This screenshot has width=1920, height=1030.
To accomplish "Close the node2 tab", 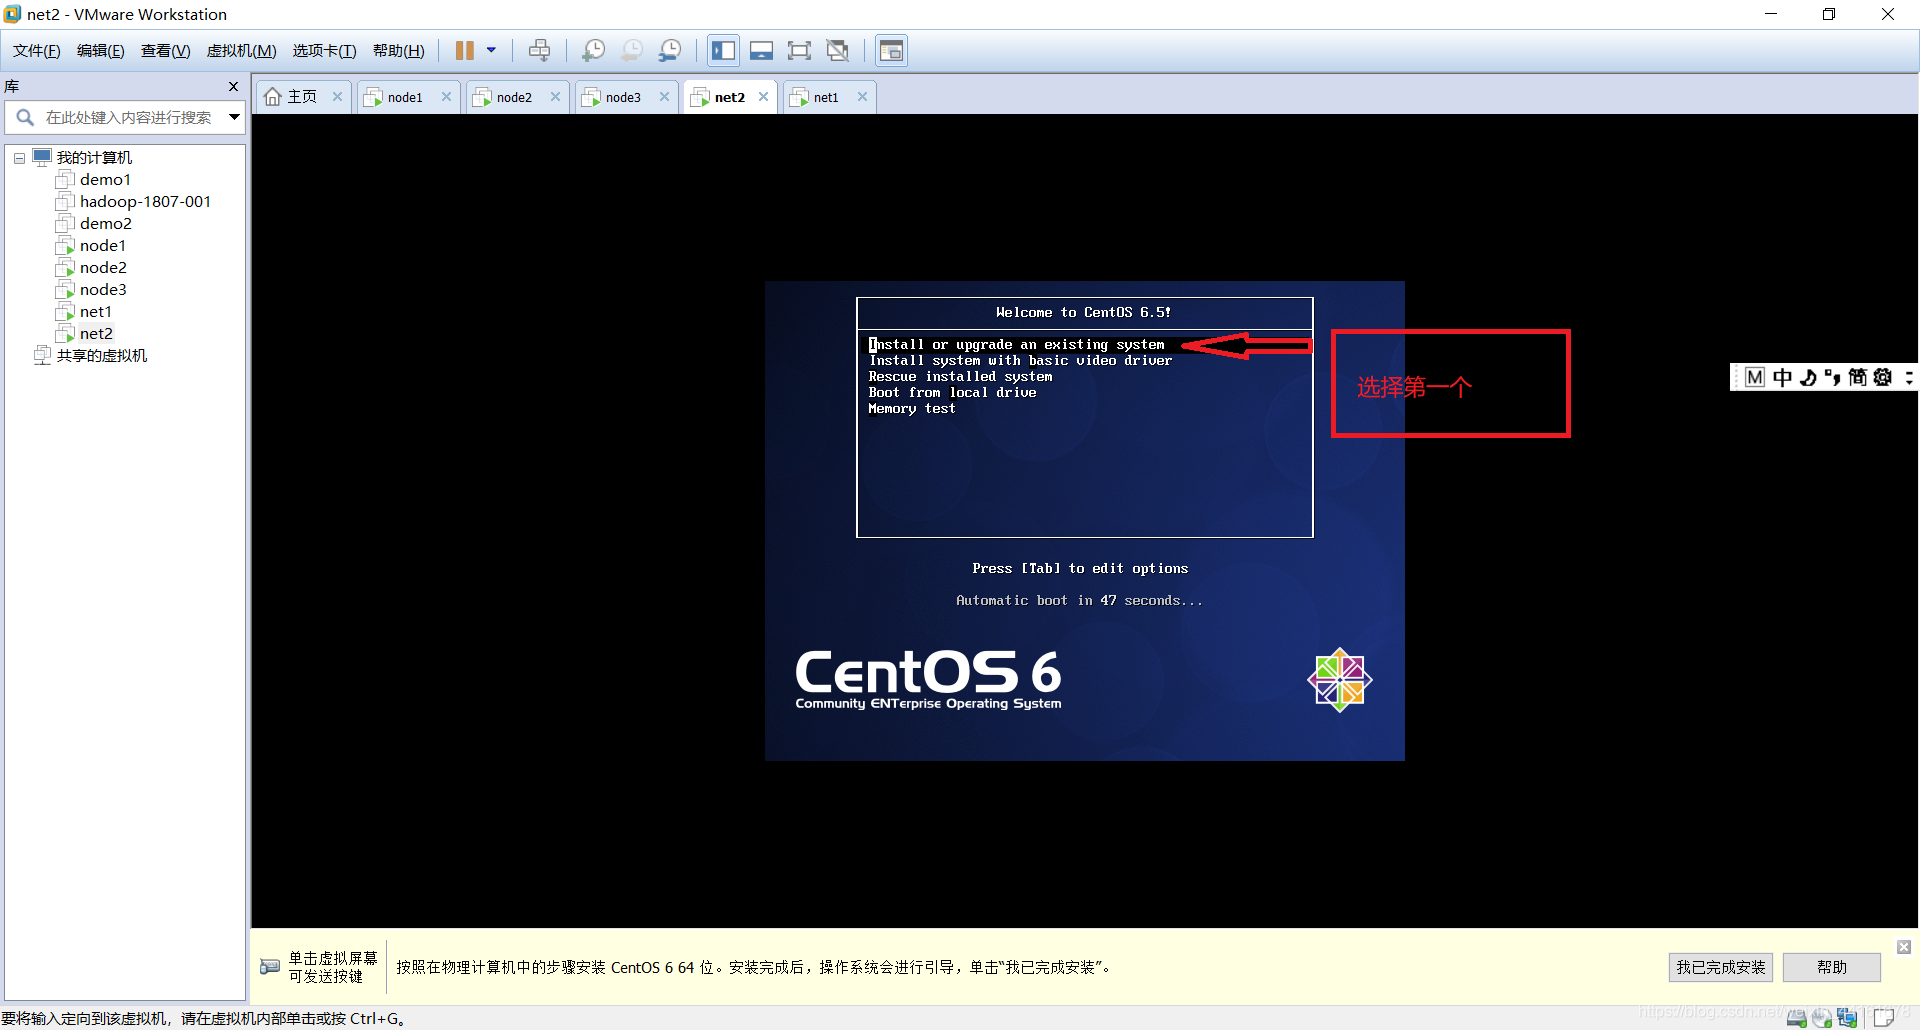I will [x=555, y=97].
